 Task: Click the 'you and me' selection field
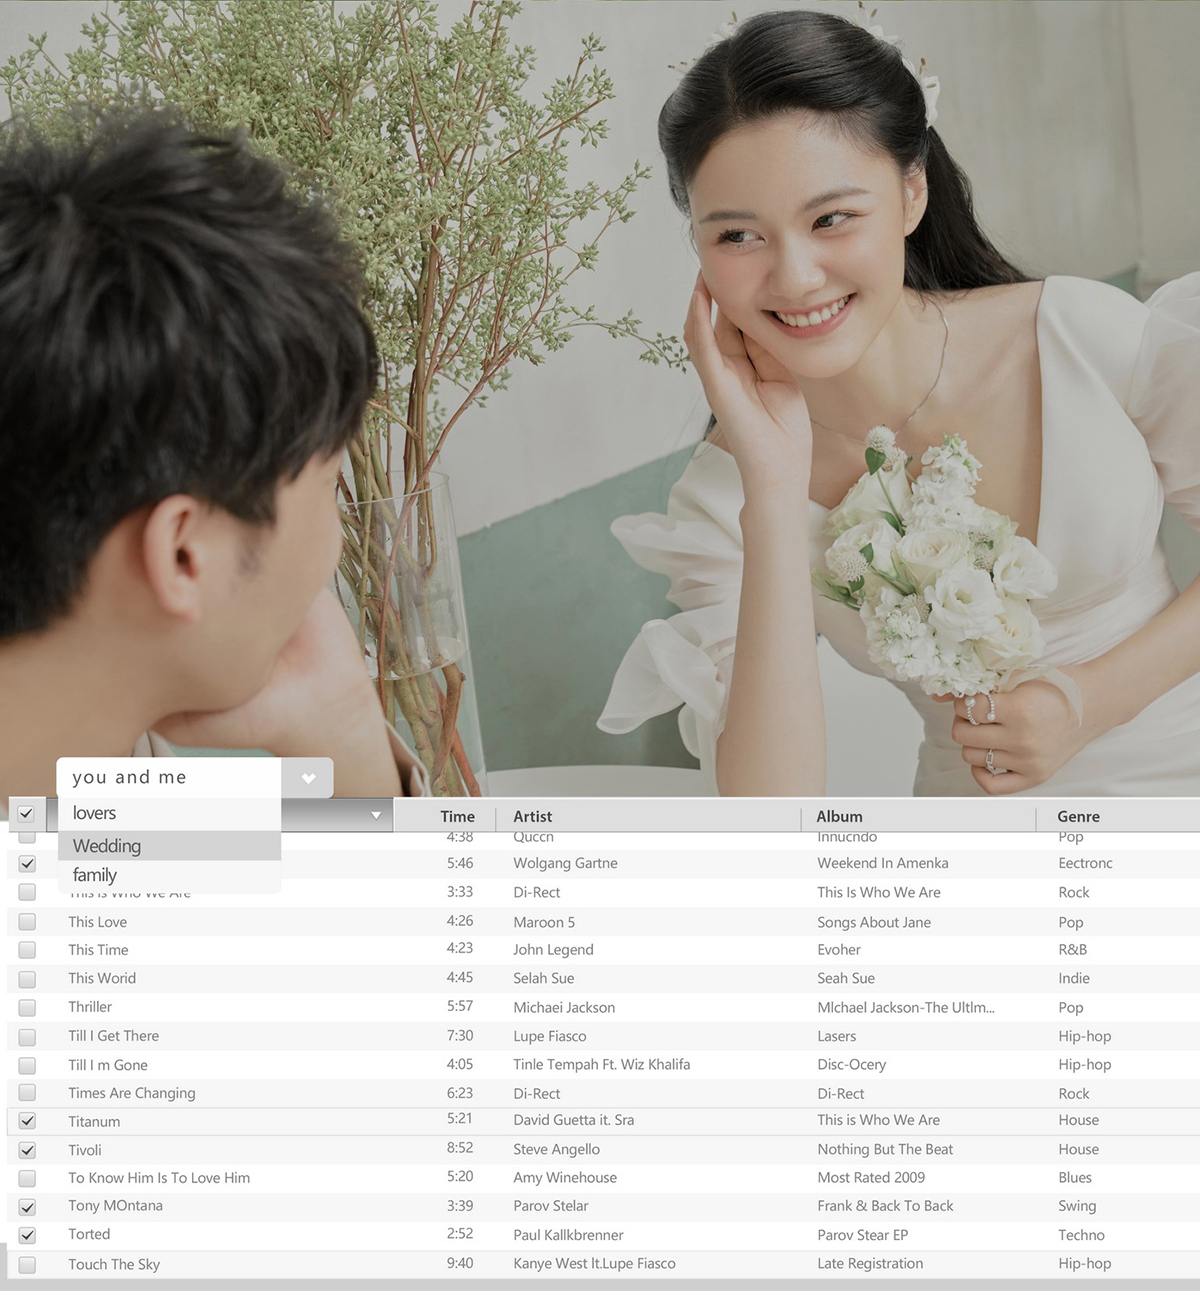pyautogui.click(x=169, y=778)
